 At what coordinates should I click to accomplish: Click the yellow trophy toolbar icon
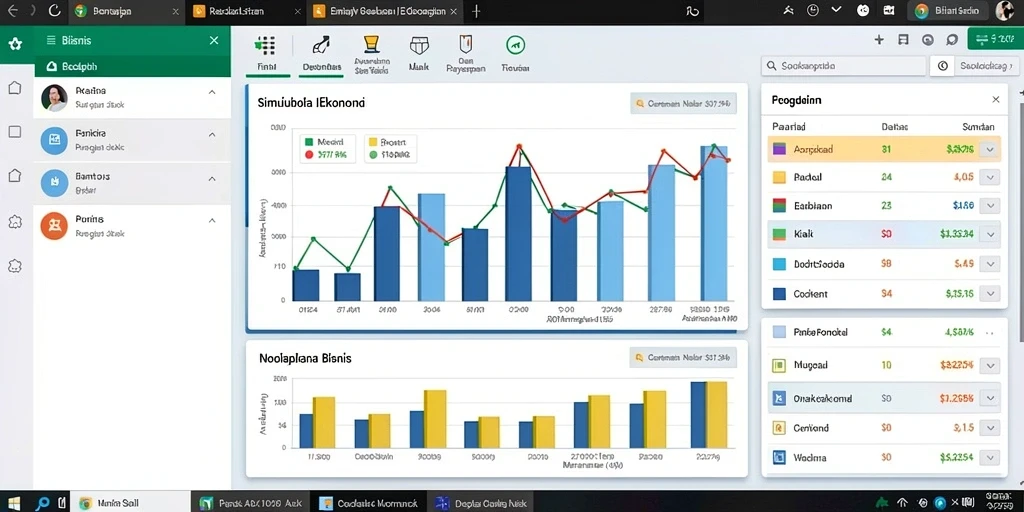tap(372, 44)
